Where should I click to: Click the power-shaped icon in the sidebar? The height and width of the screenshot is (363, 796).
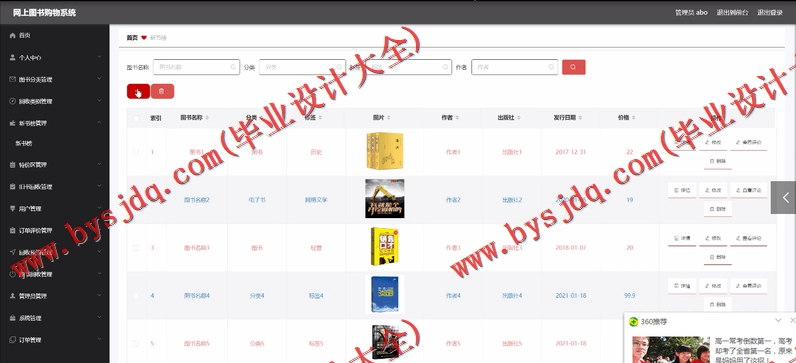click(x=13, y=274)
